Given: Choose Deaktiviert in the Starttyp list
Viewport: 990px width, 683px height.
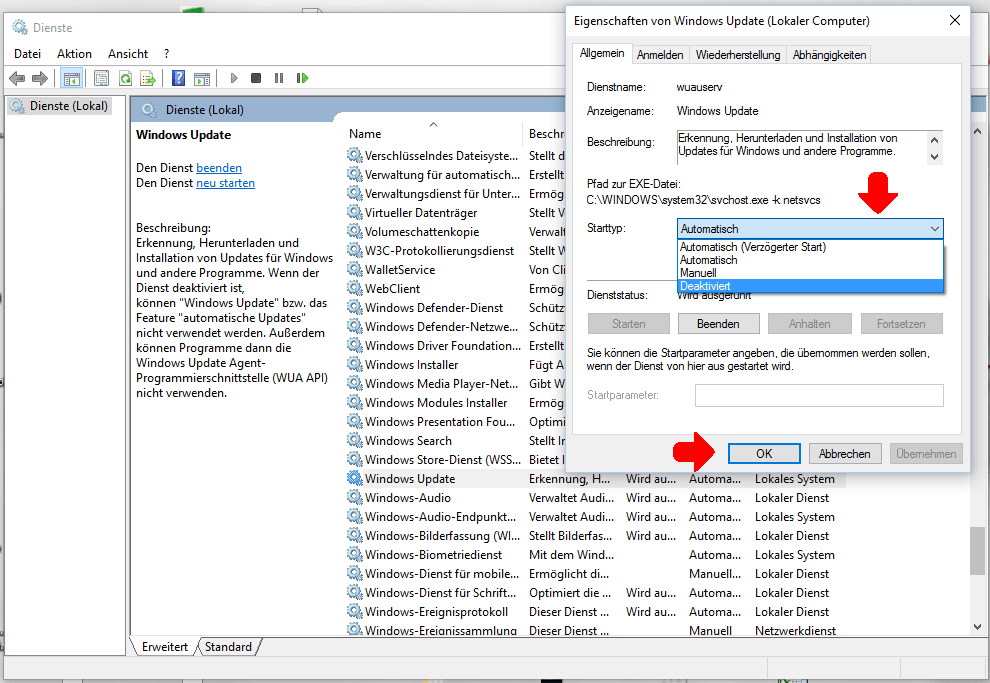Looking at the screenshot, I should click(810, 286).
